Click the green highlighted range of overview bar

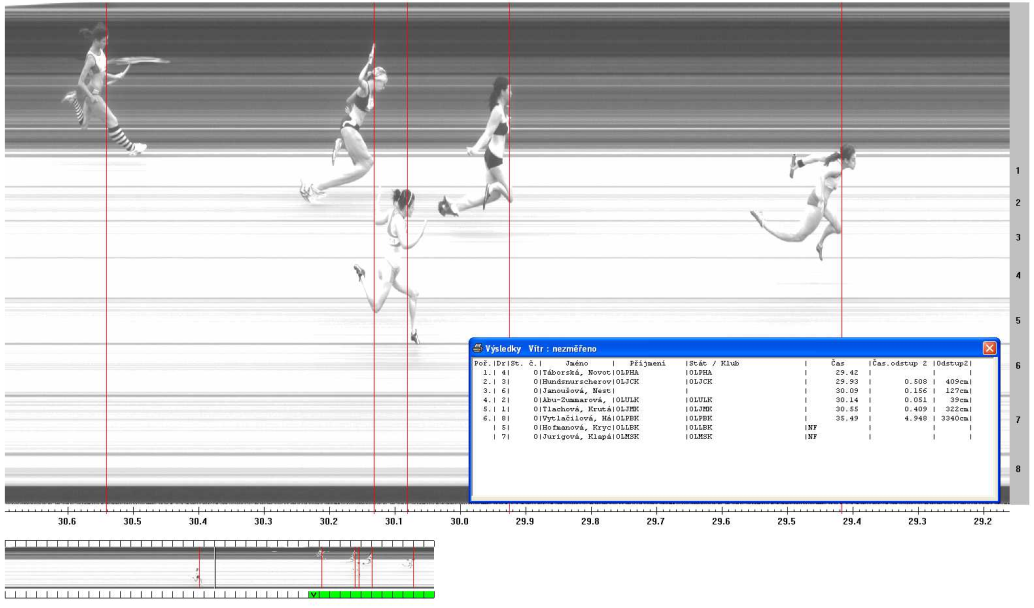372,595
